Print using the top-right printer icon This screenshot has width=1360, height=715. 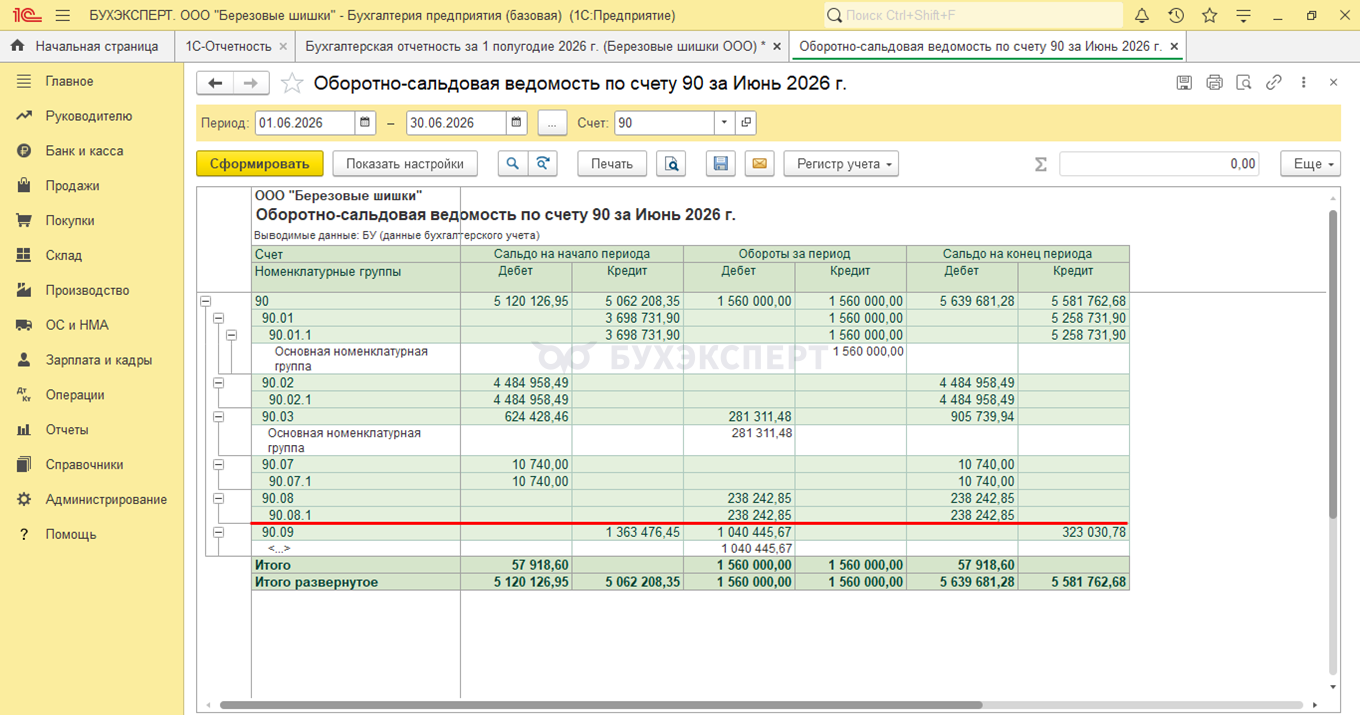pyautogui.click(x=1214, y=83)
